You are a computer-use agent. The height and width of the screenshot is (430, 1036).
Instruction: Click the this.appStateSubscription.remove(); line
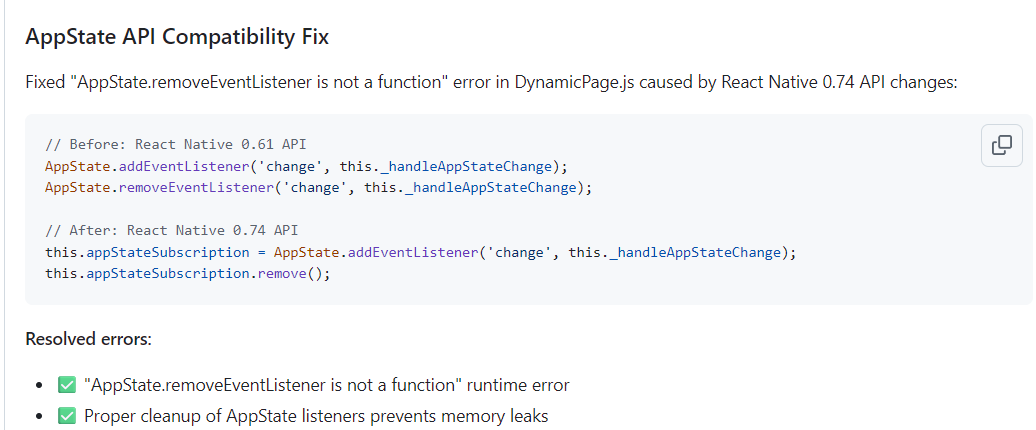click(187, 273)
